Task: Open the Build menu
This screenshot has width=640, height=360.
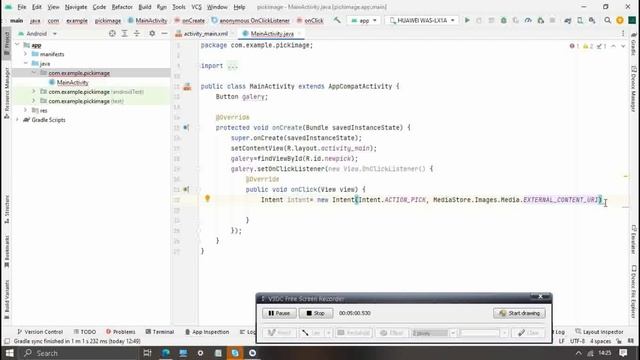Action: (x=145, y=7)
